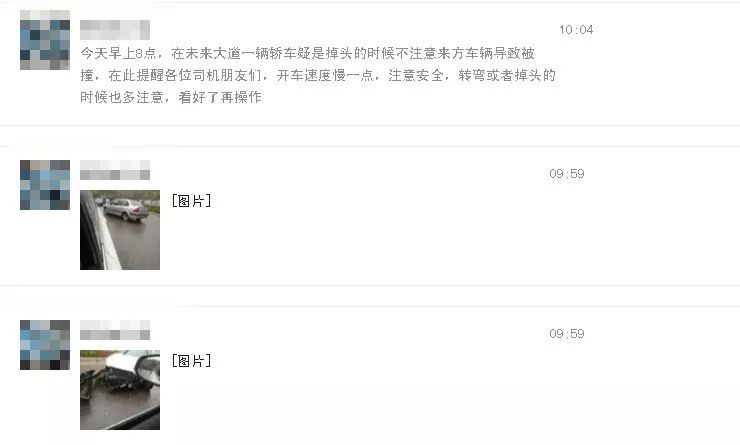The width and height of the screenshot is (740, 445).
Task: Open the sender name above the silver sedan photo
Action: click(115, 170)
